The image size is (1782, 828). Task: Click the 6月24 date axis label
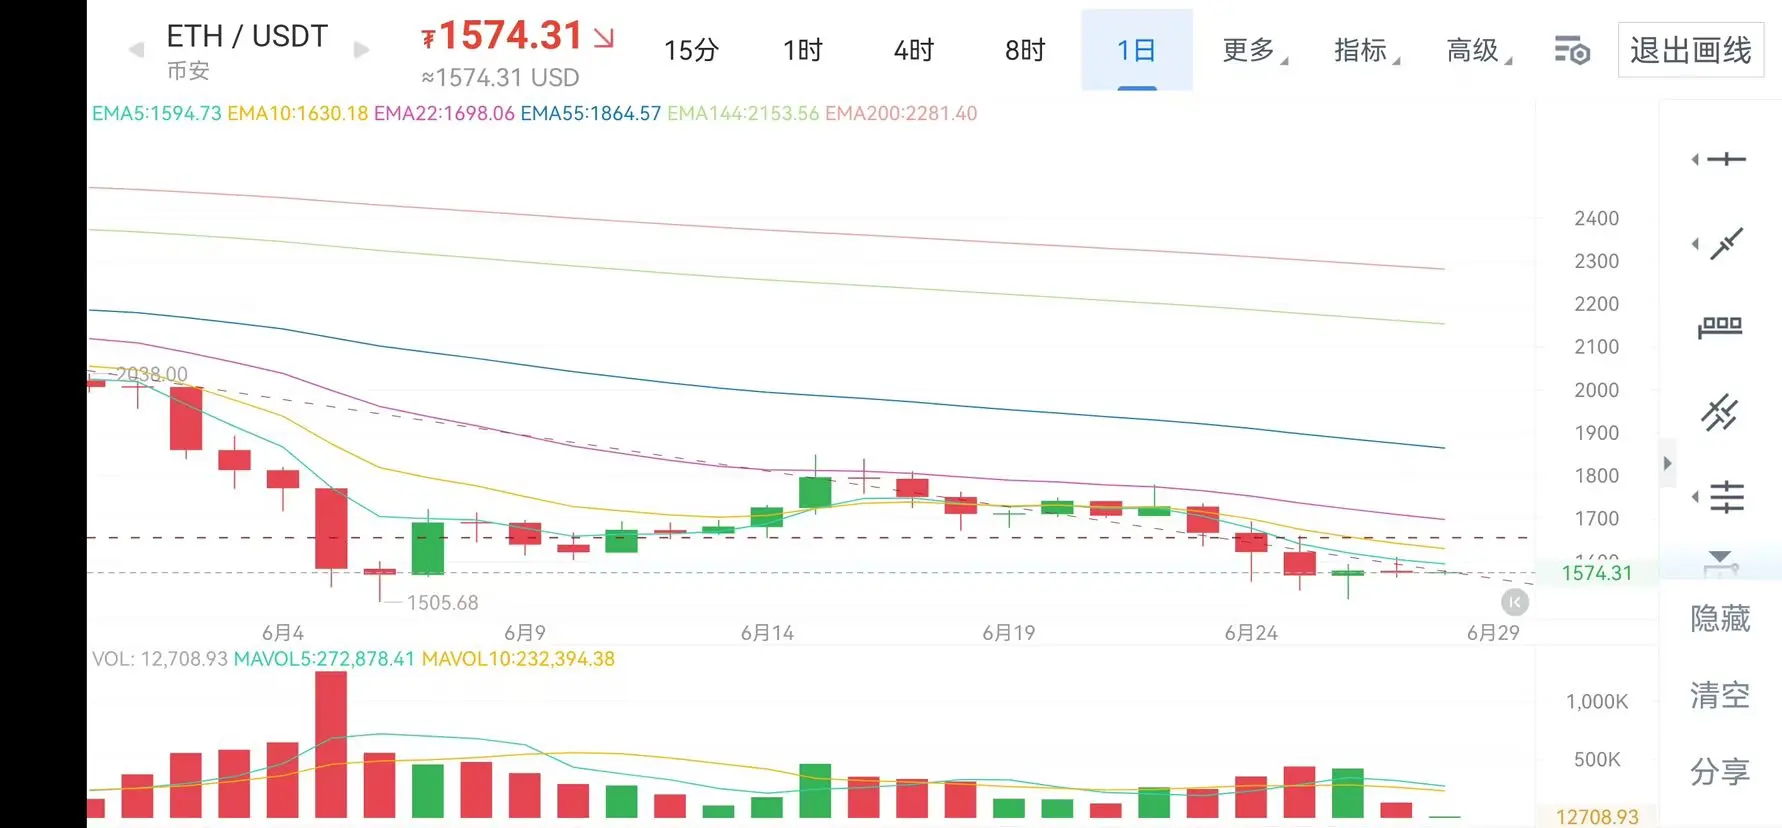click(x=1251, y=633)
